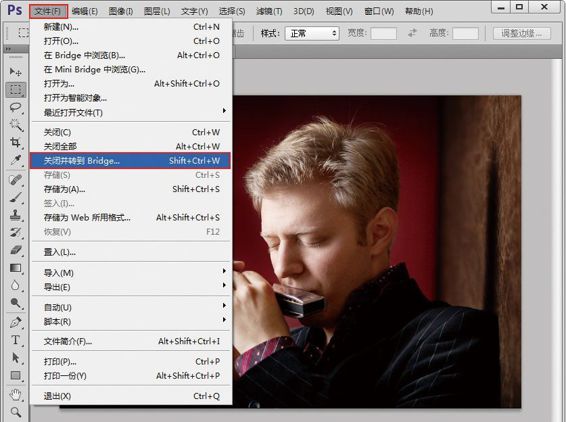This screenshot has height=422, width=566.
Task: Select the Eyedropper tool
Action: 15,160
